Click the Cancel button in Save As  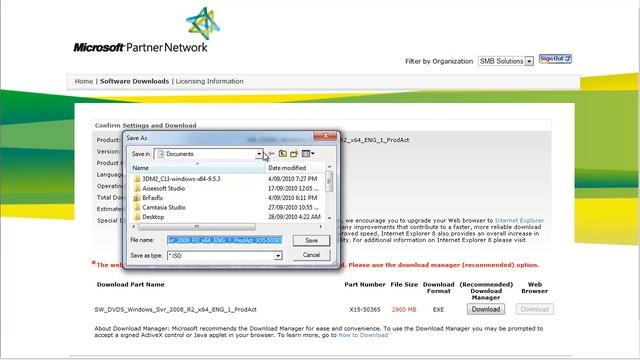pyautogui.click(x=311, y=255)
